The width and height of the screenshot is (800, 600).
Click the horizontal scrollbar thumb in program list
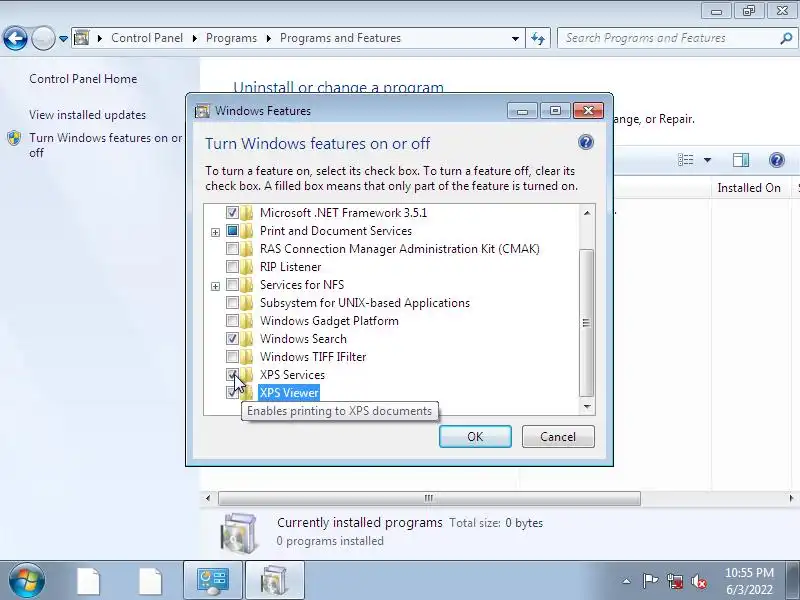point(429,498)
